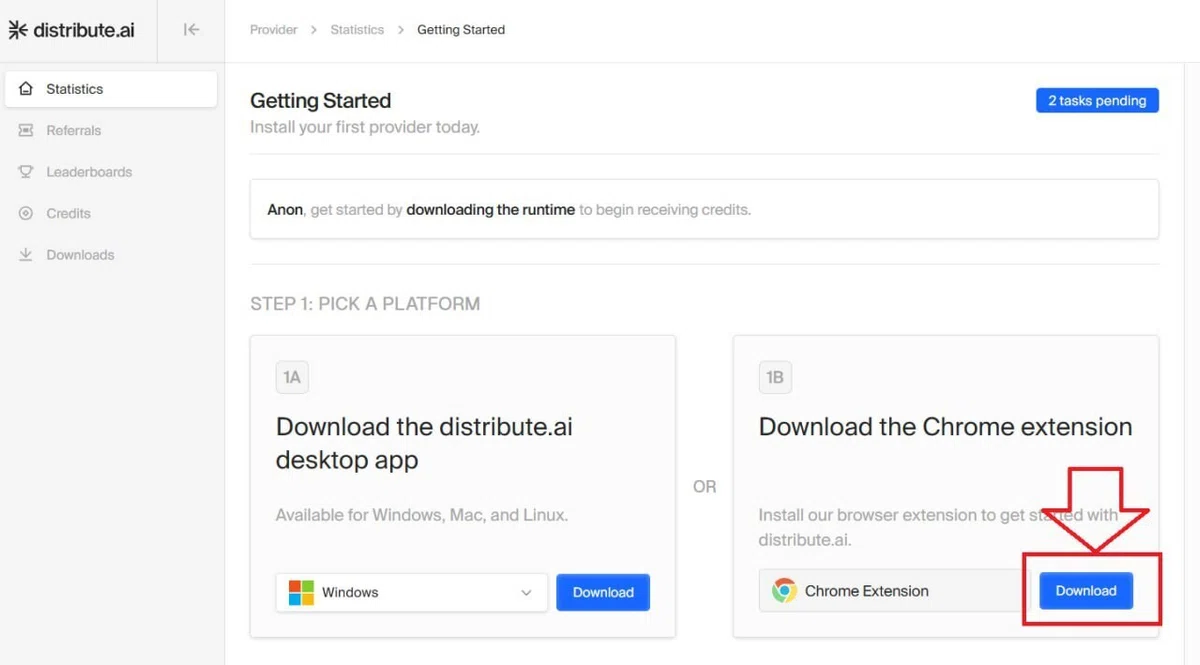Click the 1B step badge
Viewport: 1200px width, 665px height.
[x=775, y=377]
